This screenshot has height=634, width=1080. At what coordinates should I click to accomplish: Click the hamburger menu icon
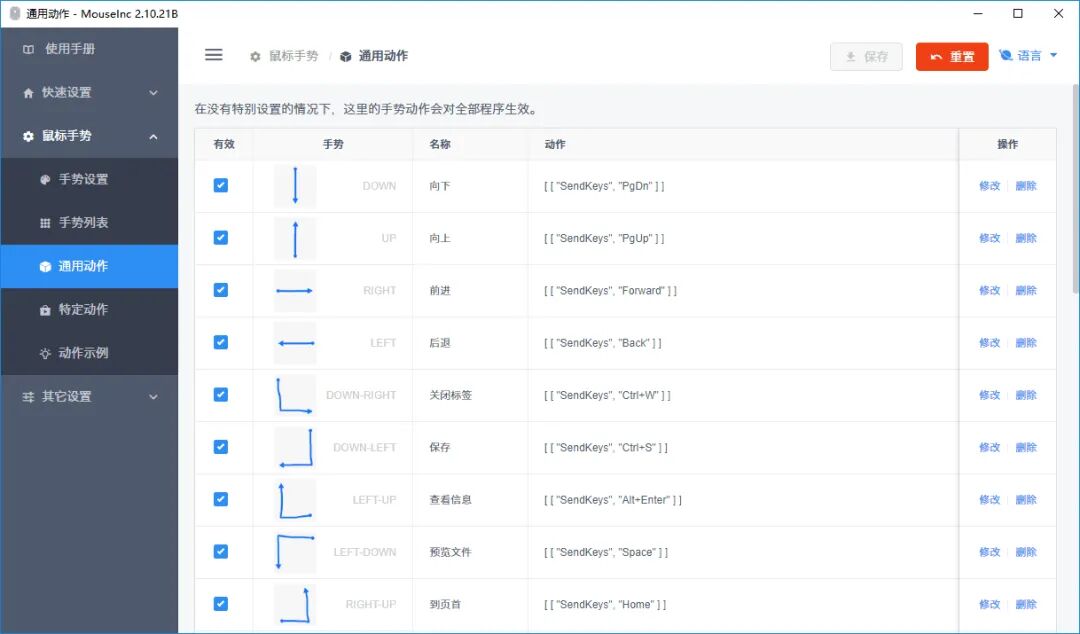(x=214, y=55)
